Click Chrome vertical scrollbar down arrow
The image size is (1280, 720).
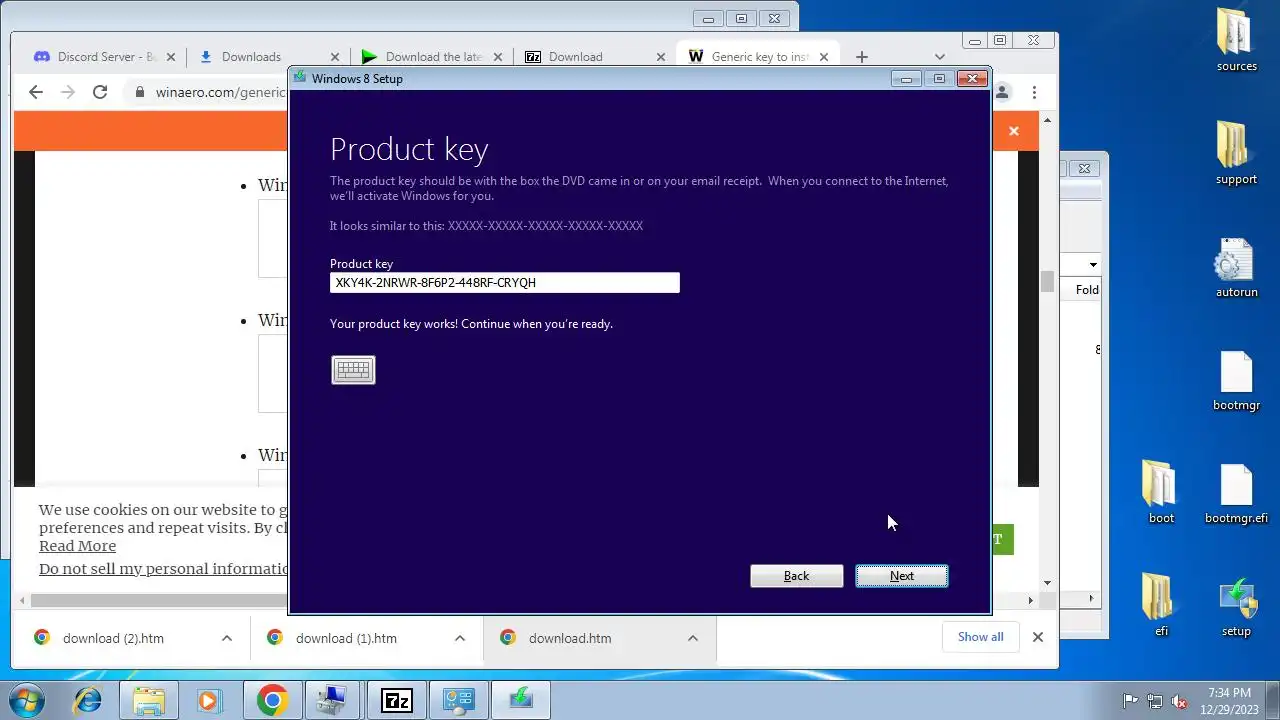coord(1047,583)
